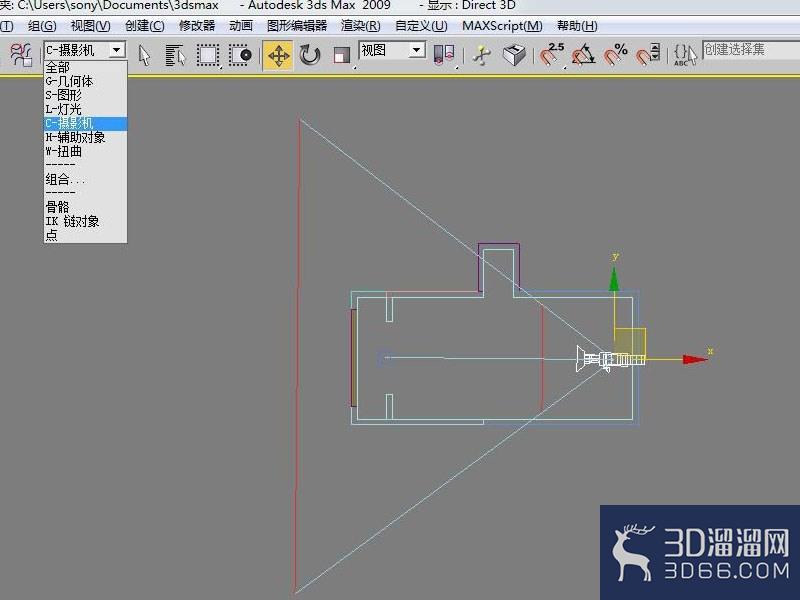Click Edit Named Selection Sets icon
Viewport: 800px width, 600px height.
pyautogui.click(x=684, y=55)
